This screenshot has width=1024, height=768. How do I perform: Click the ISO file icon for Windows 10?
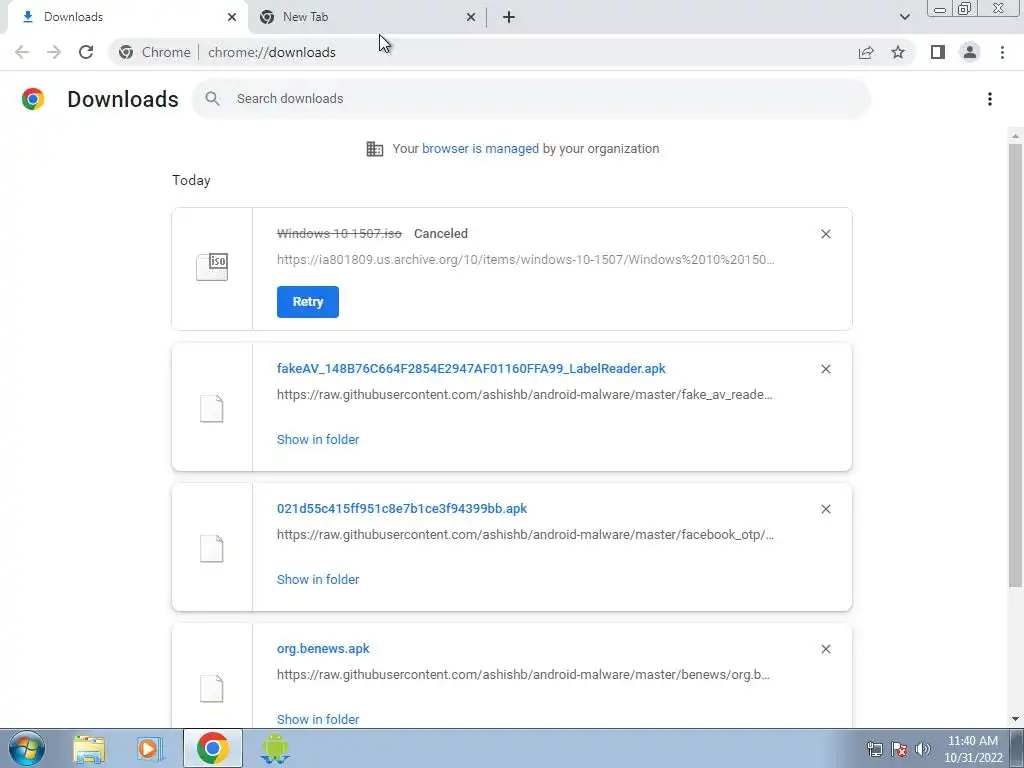(x=212, y=267)
